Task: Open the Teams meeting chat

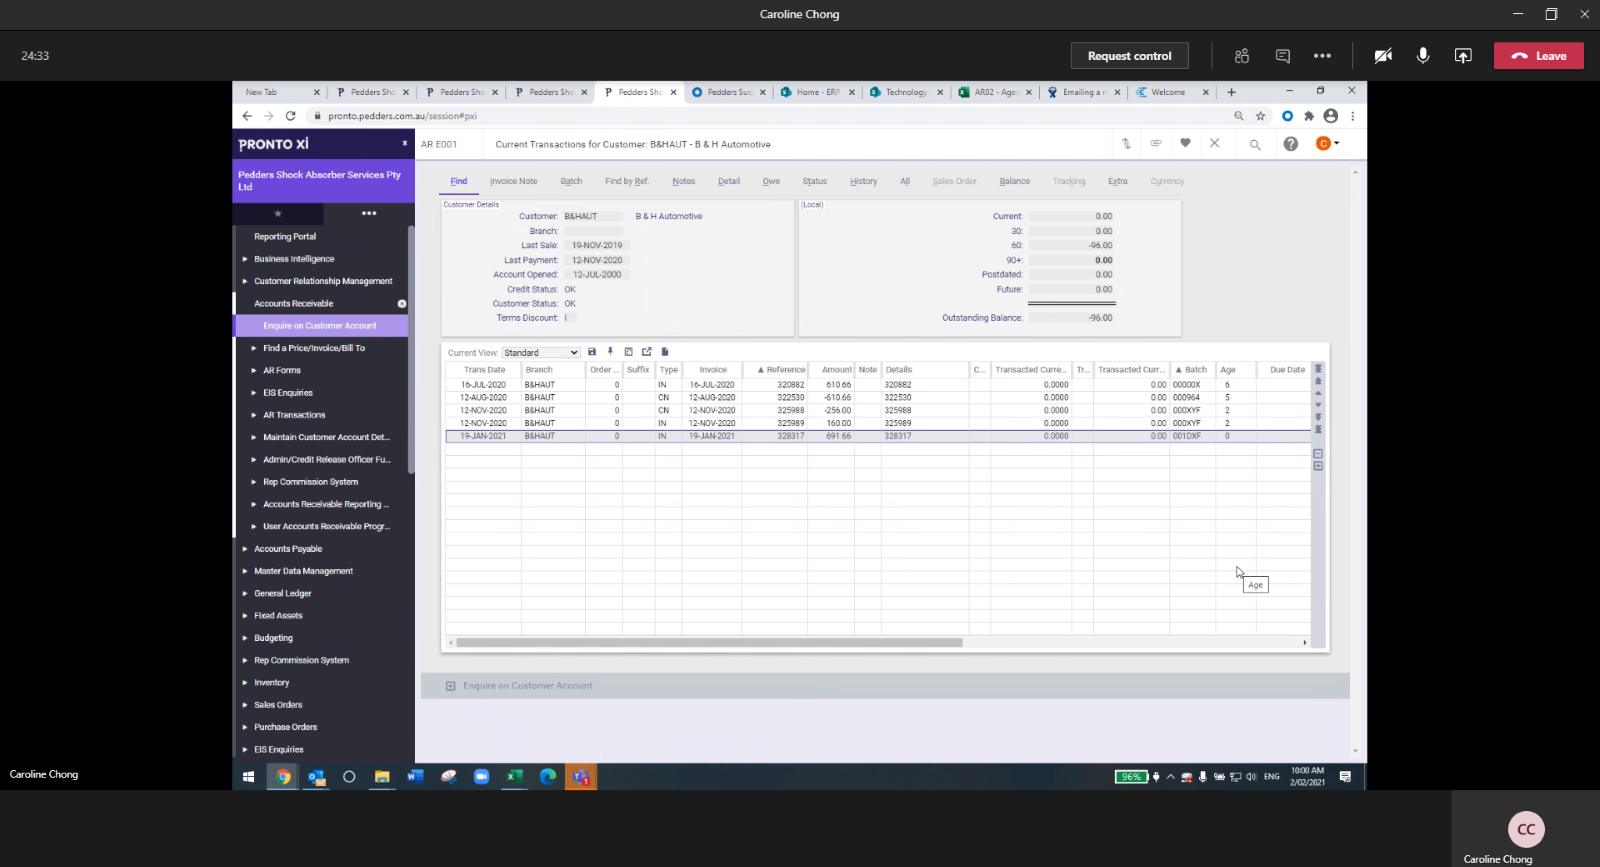Action: tap(1283, 56)
